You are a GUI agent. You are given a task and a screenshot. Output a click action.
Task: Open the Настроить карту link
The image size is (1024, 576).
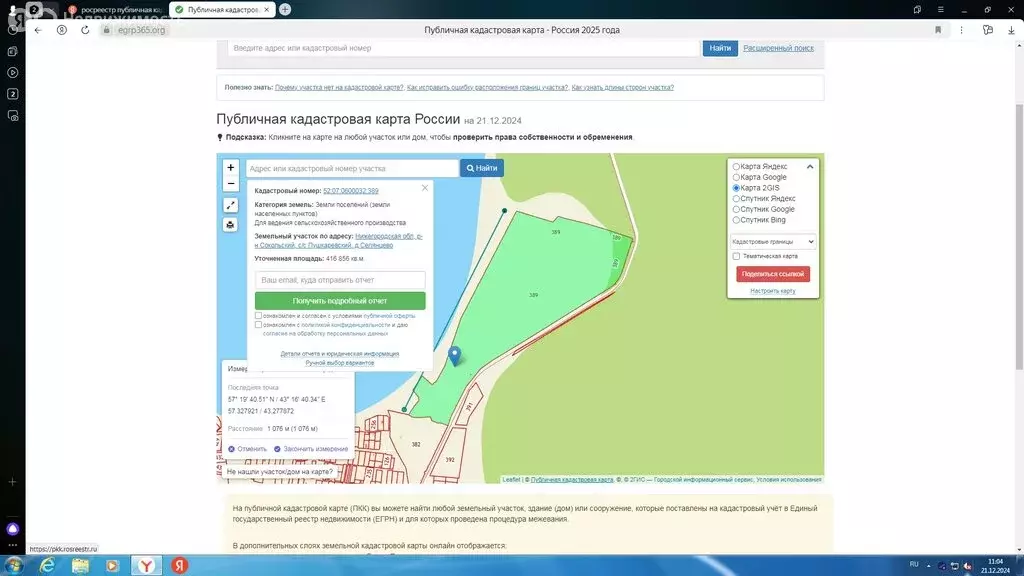click(773, 291)
